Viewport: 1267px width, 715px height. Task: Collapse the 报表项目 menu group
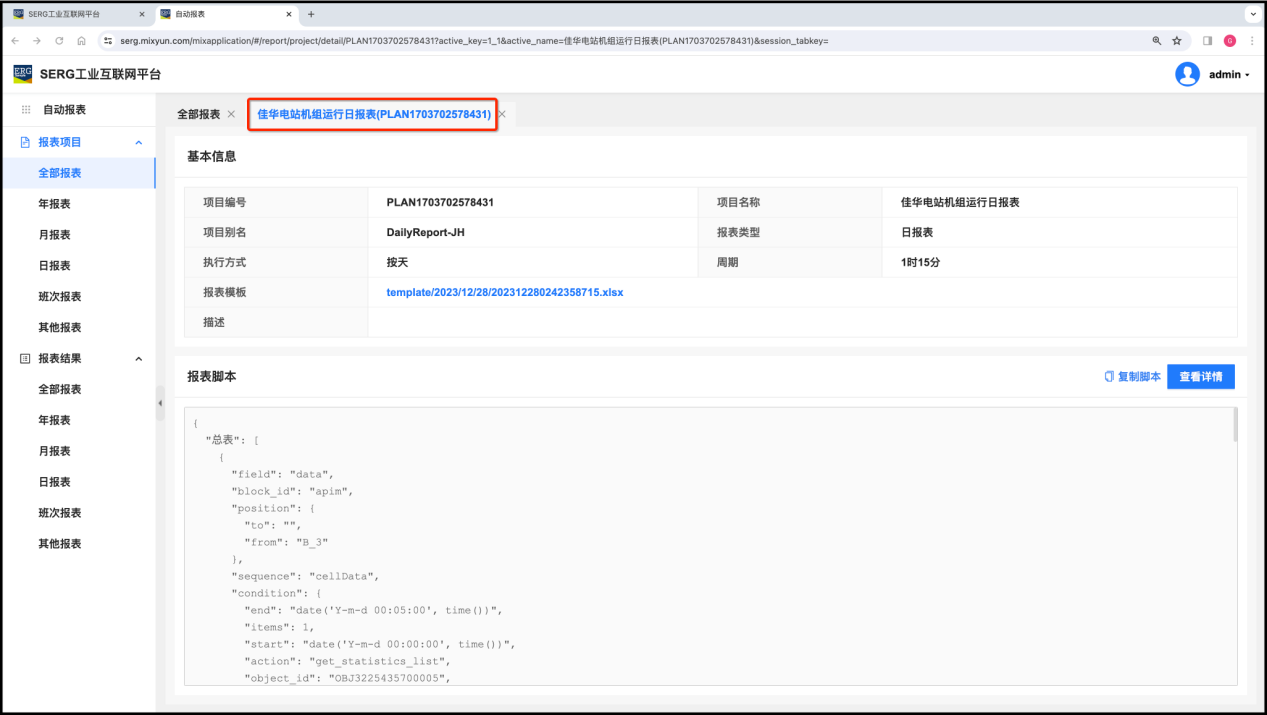(x=139, y=143)
